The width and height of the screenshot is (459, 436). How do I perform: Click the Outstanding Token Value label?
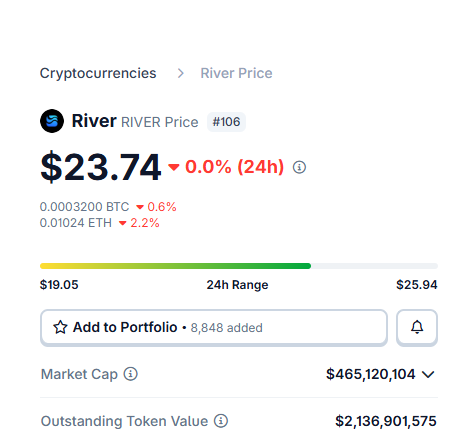(124, 421)
